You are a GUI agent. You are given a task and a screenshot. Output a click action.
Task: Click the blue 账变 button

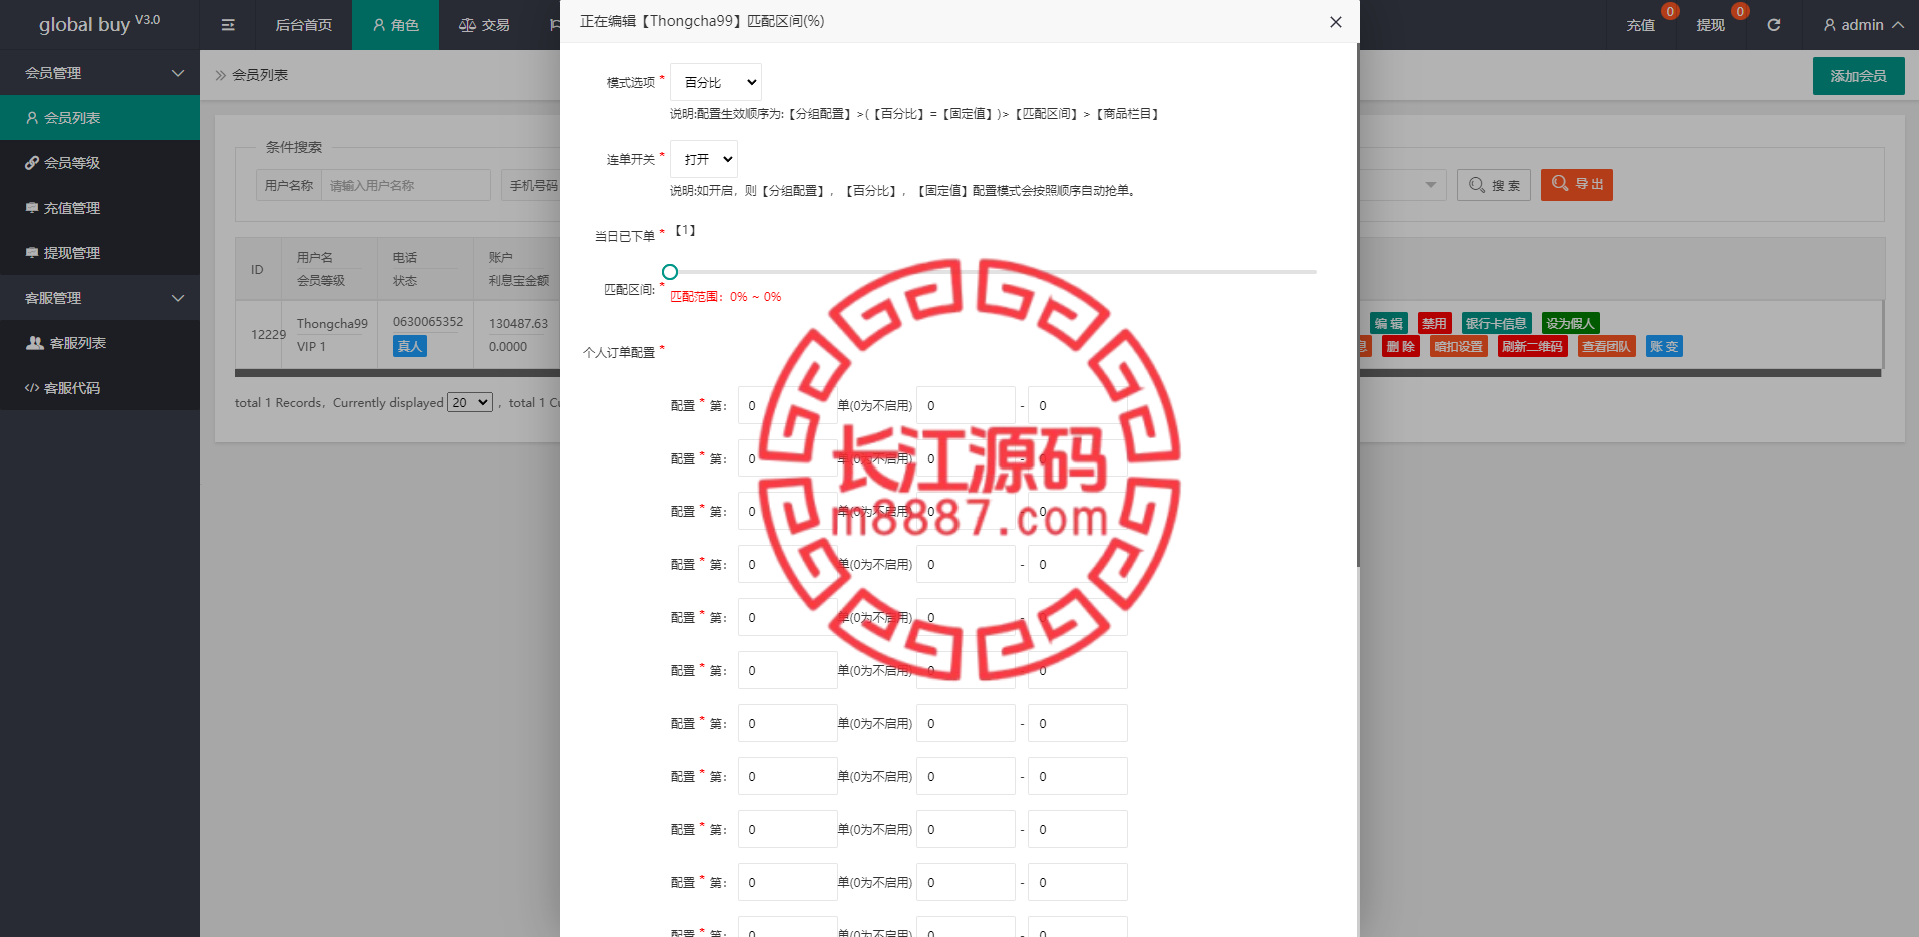pos(1664,346)
